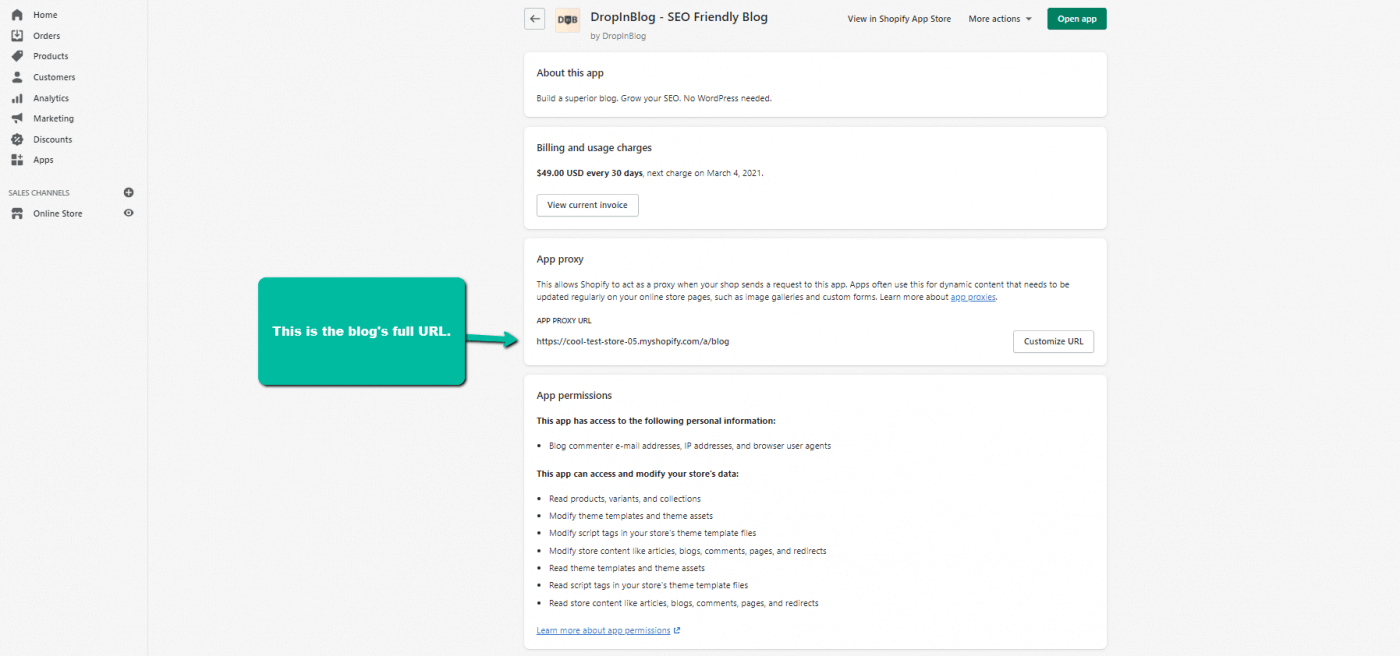Click the Customize URL button
Image resolution: width=1400 pixels, height=656 pixels.
(1054, 341)
